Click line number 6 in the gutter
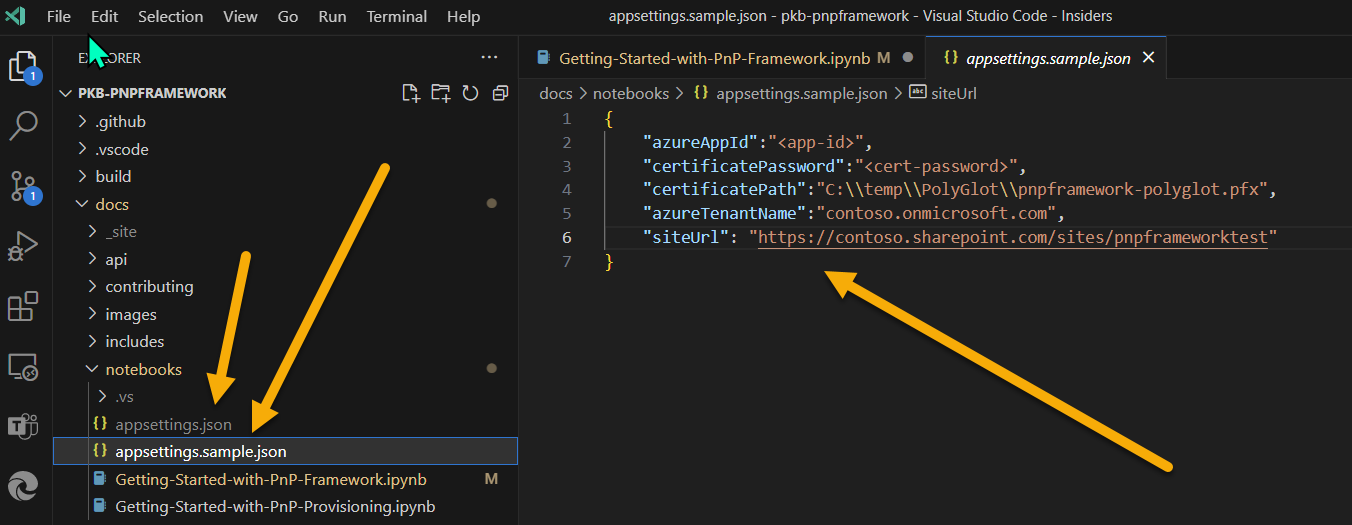Image resolution: width=1352 pixels, height=525 pixels. [x=567, y=238]
